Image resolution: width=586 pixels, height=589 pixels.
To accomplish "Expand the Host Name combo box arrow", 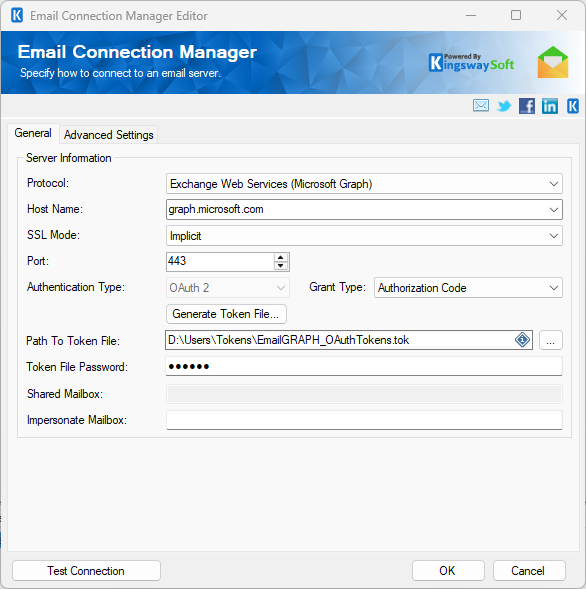I will [553, 210].
